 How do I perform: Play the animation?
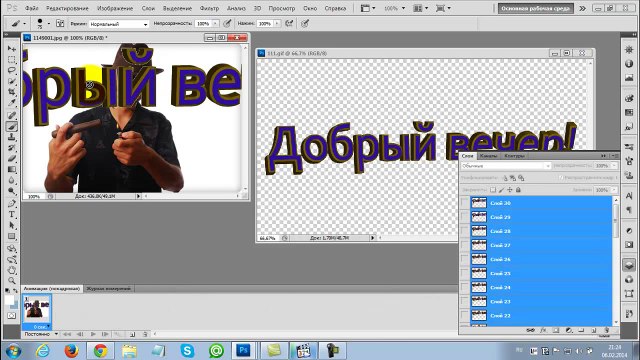pos(93,334)
